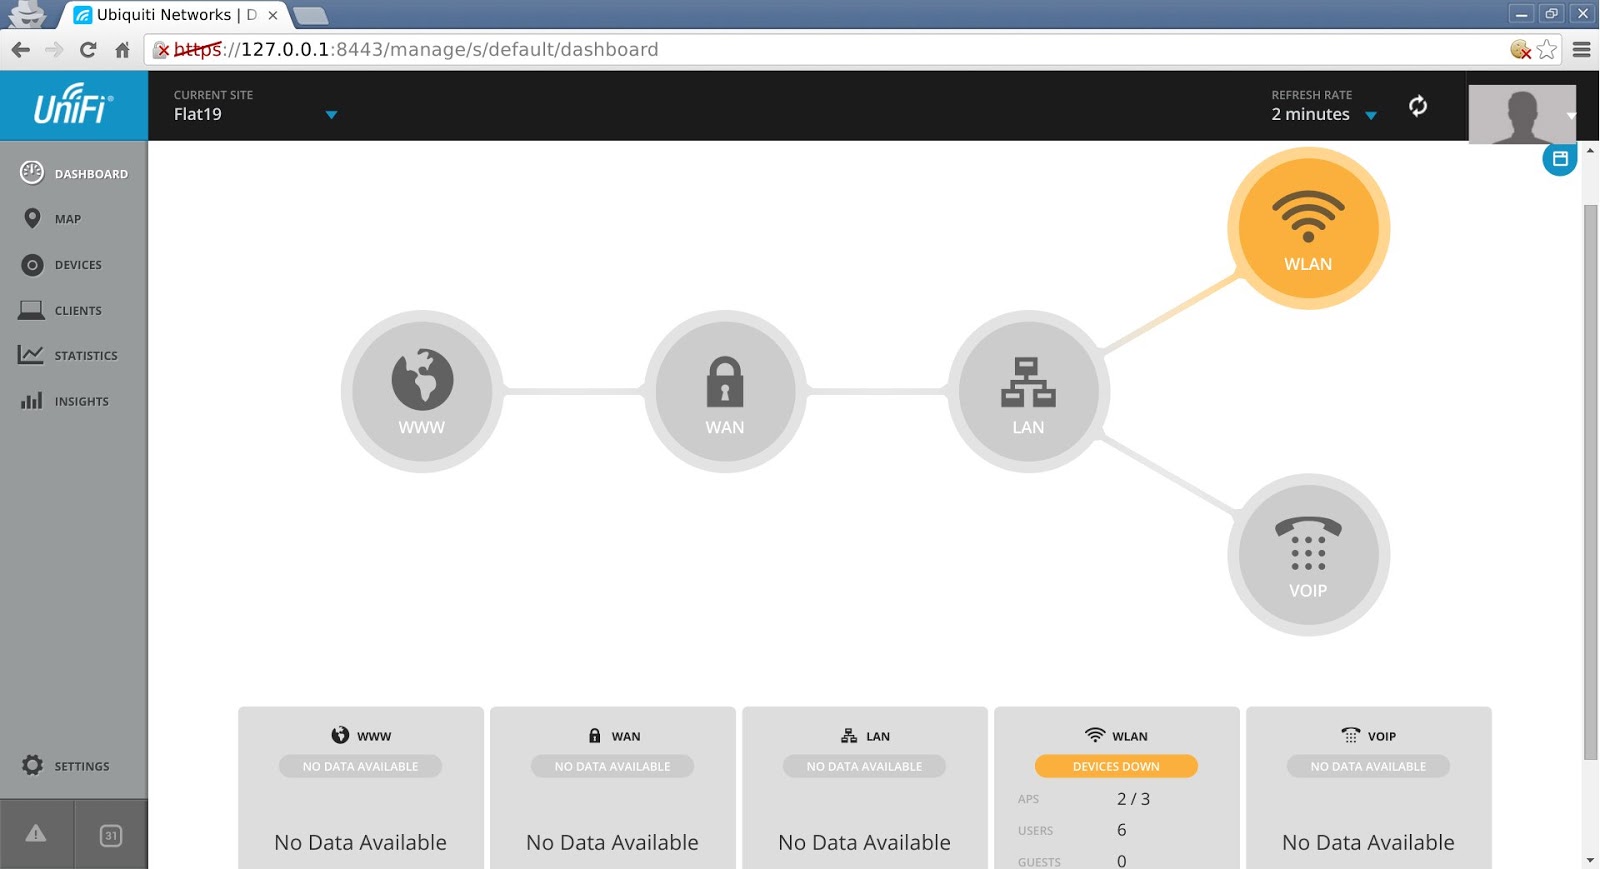Select the Dashboard menu label

pos(91,174)
